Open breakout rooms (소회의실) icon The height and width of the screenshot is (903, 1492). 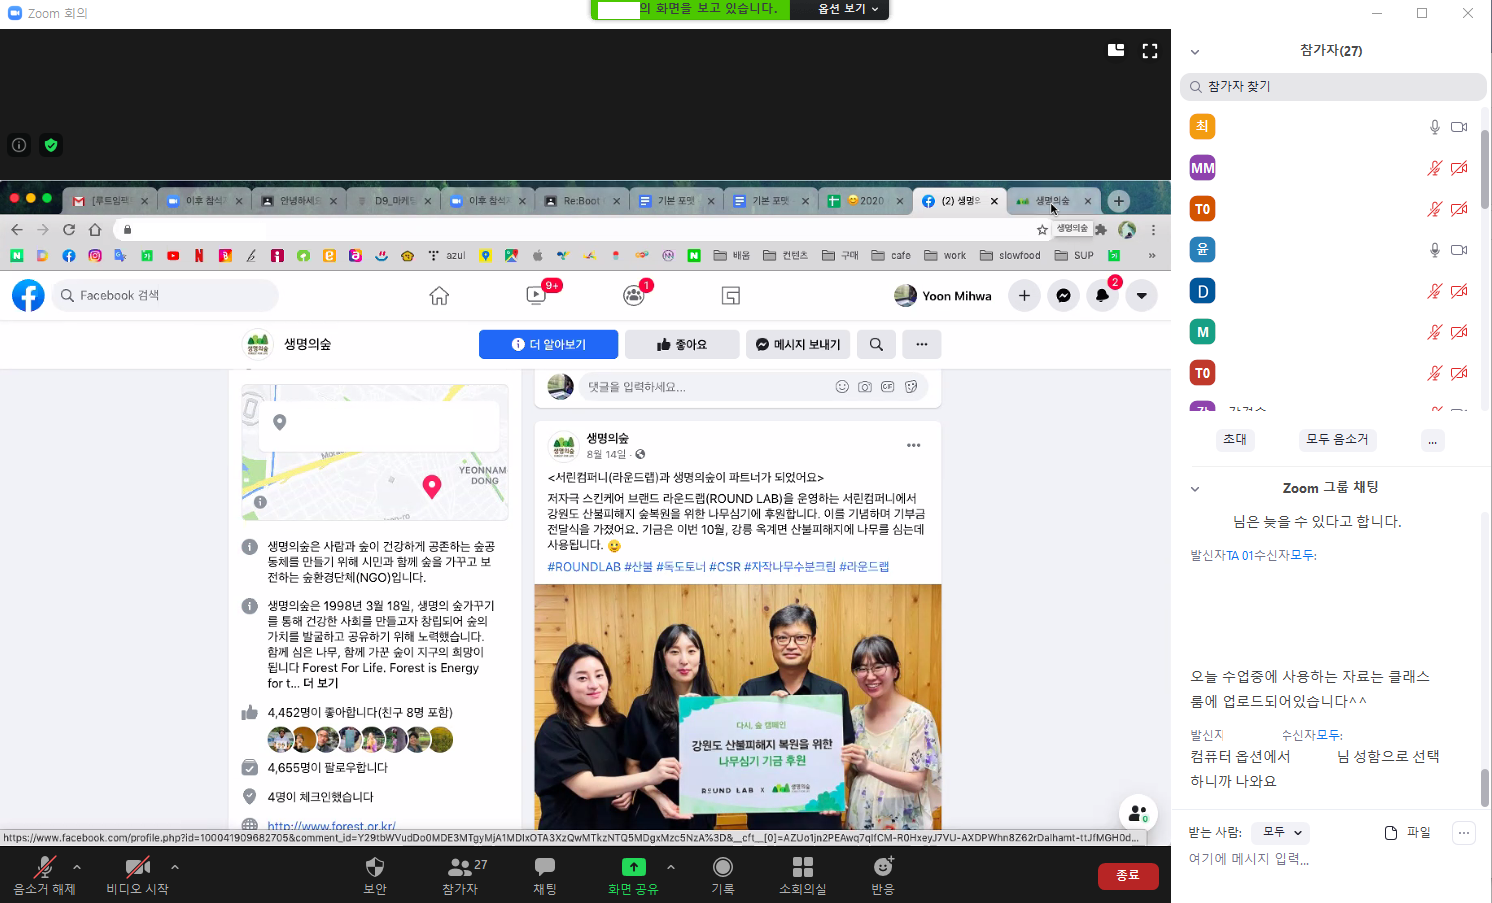[x=802, y=867]
